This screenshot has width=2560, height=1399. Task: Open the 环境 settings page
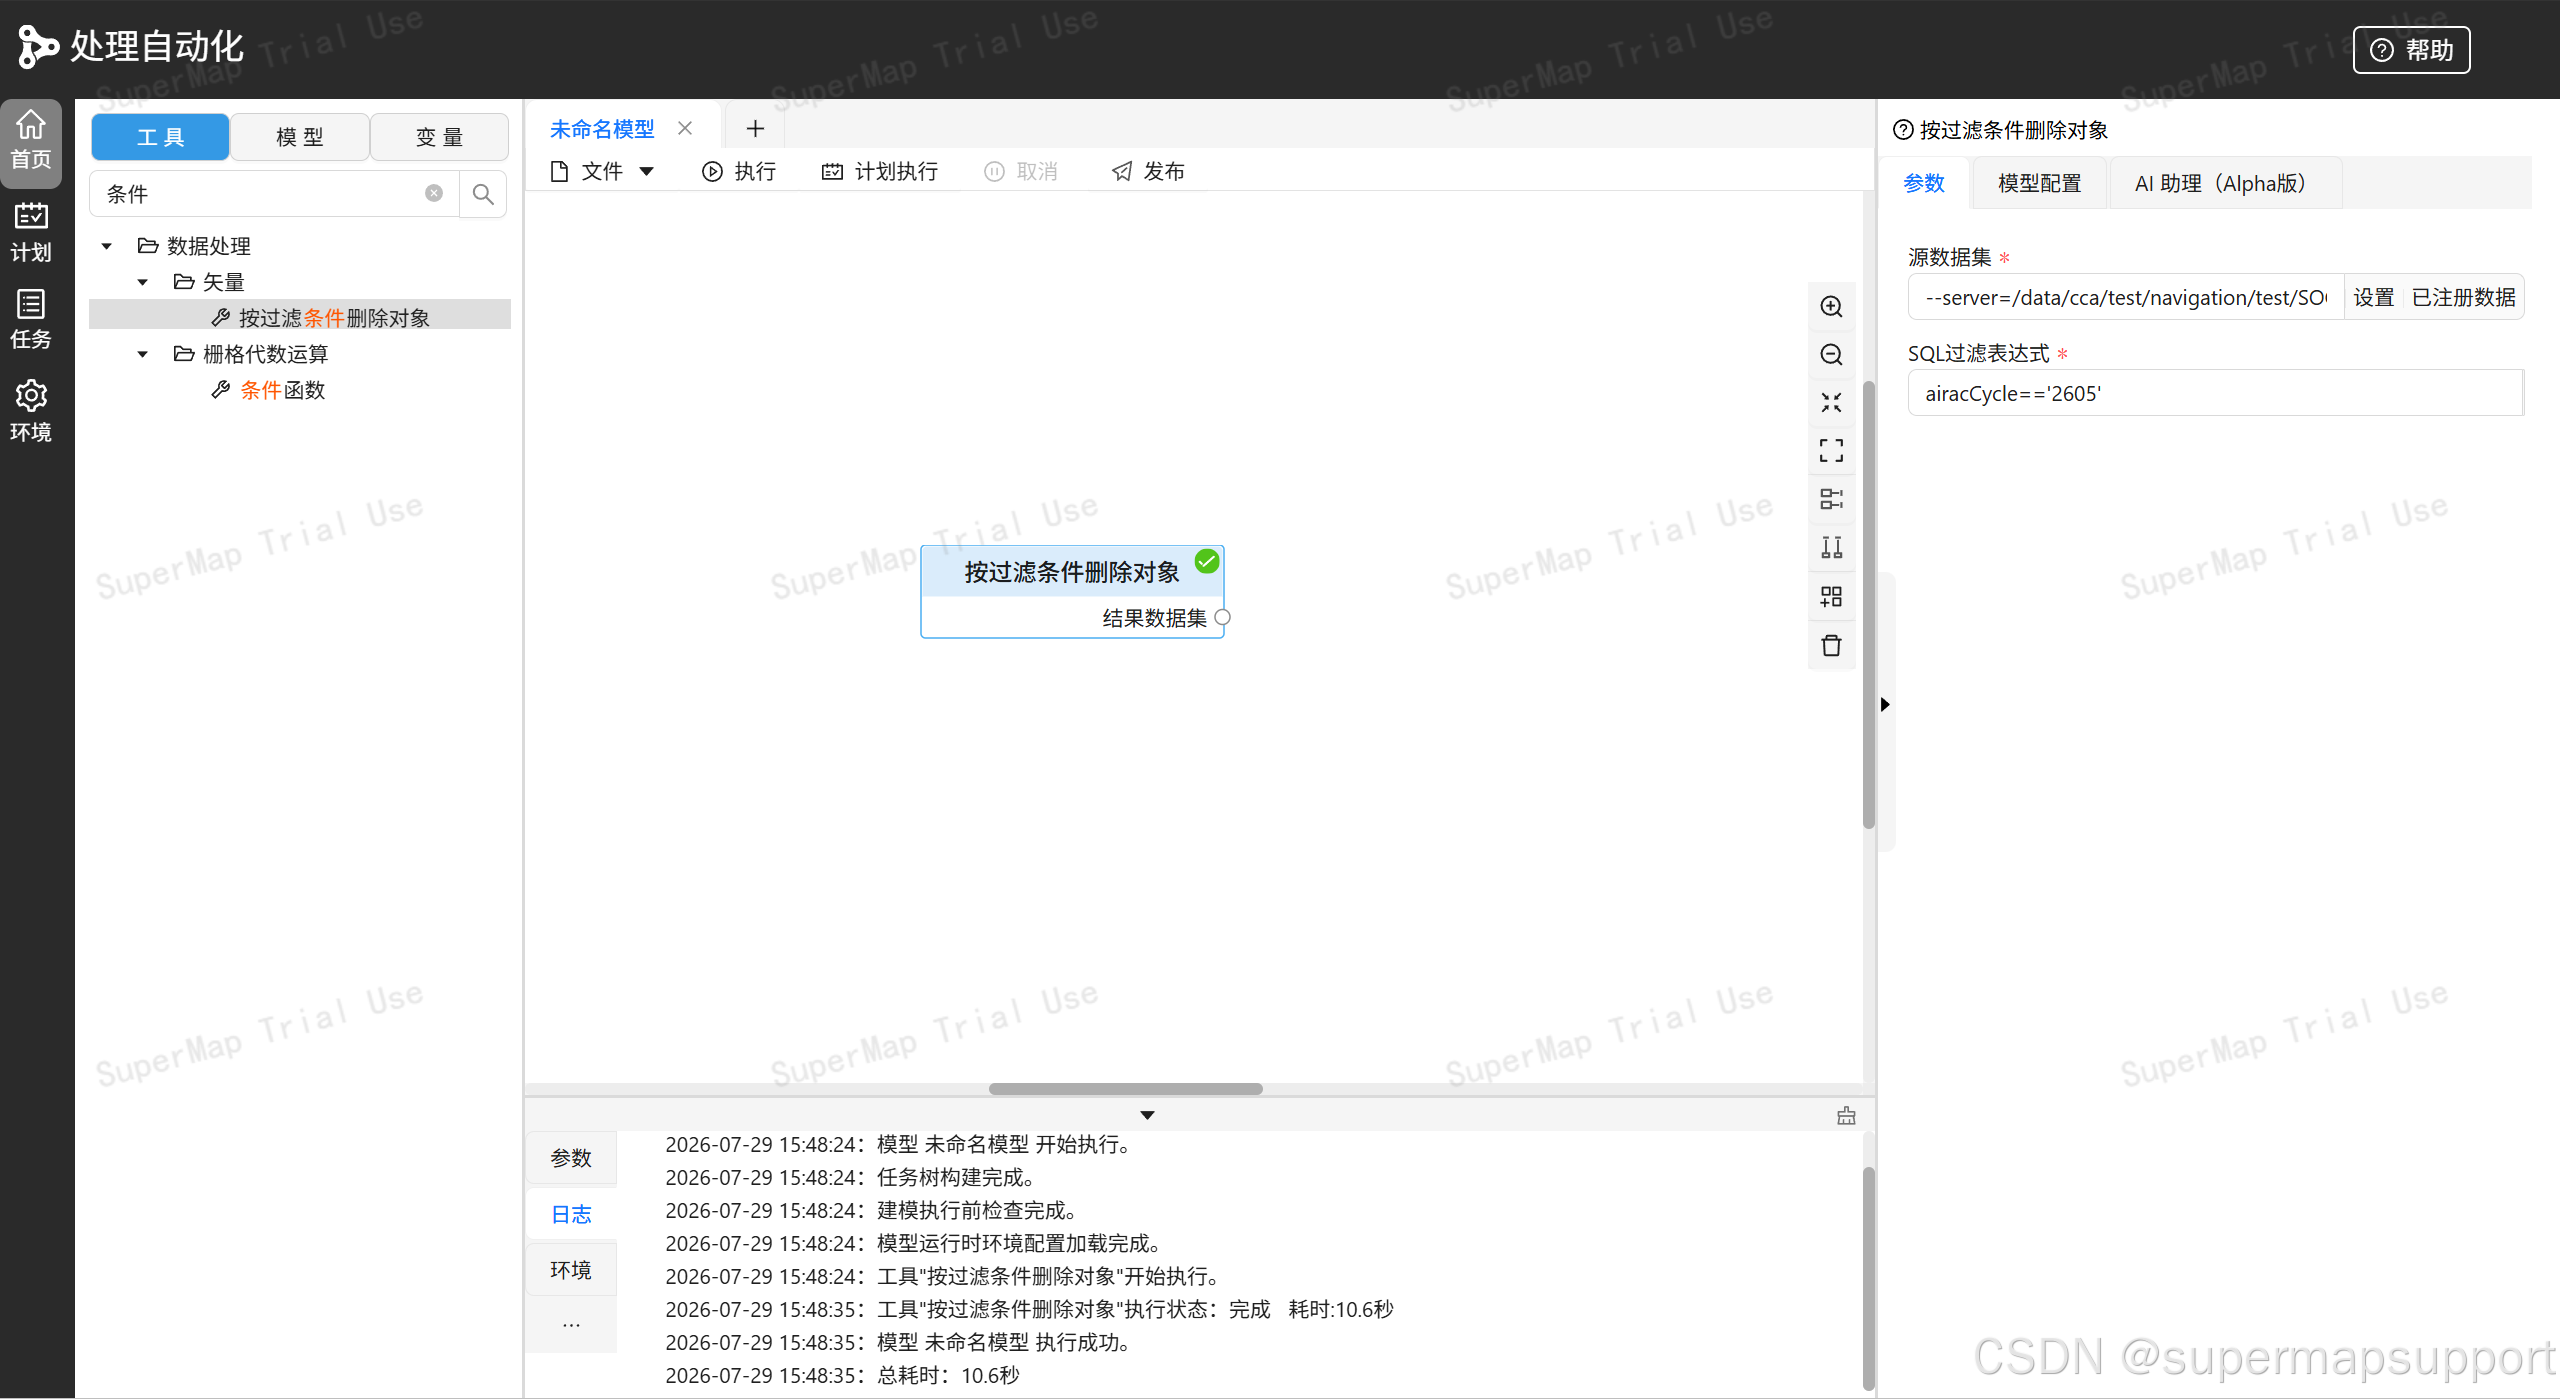[x=31, y=411]
